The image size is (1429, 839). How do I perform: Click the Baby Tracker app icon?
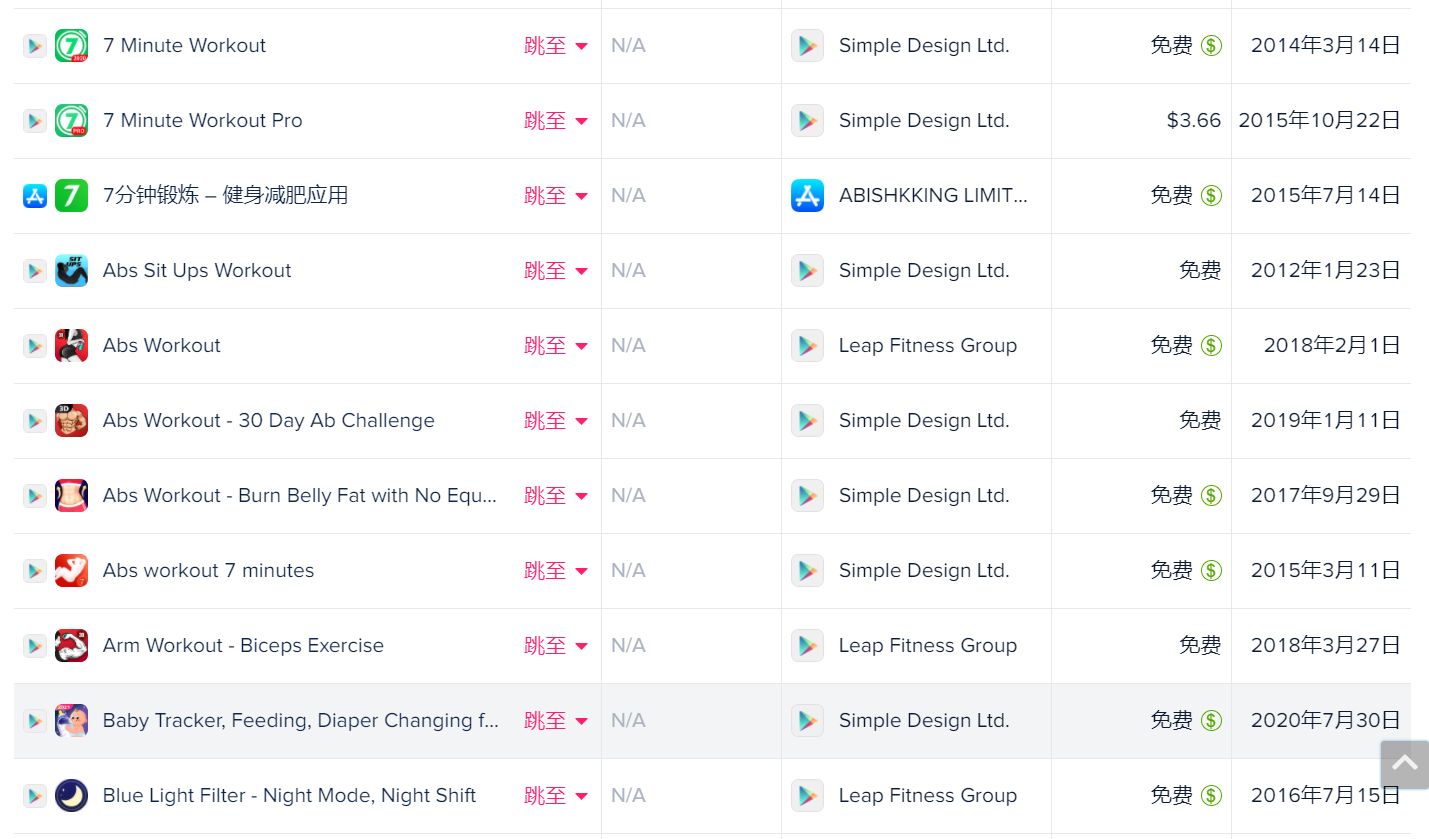coord(71,721)
